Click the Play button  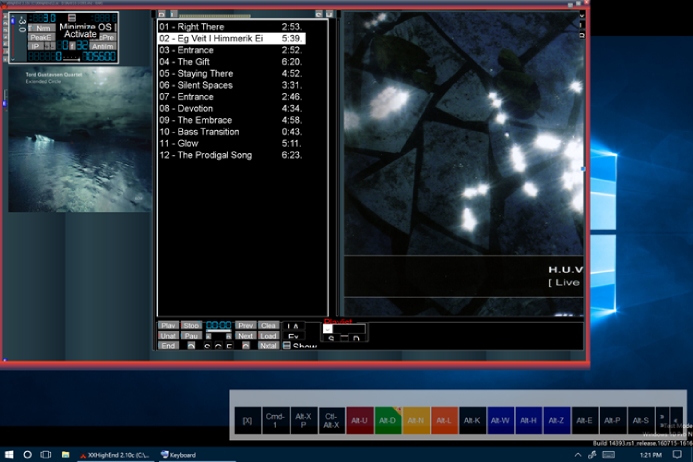[x=168, y=325]
